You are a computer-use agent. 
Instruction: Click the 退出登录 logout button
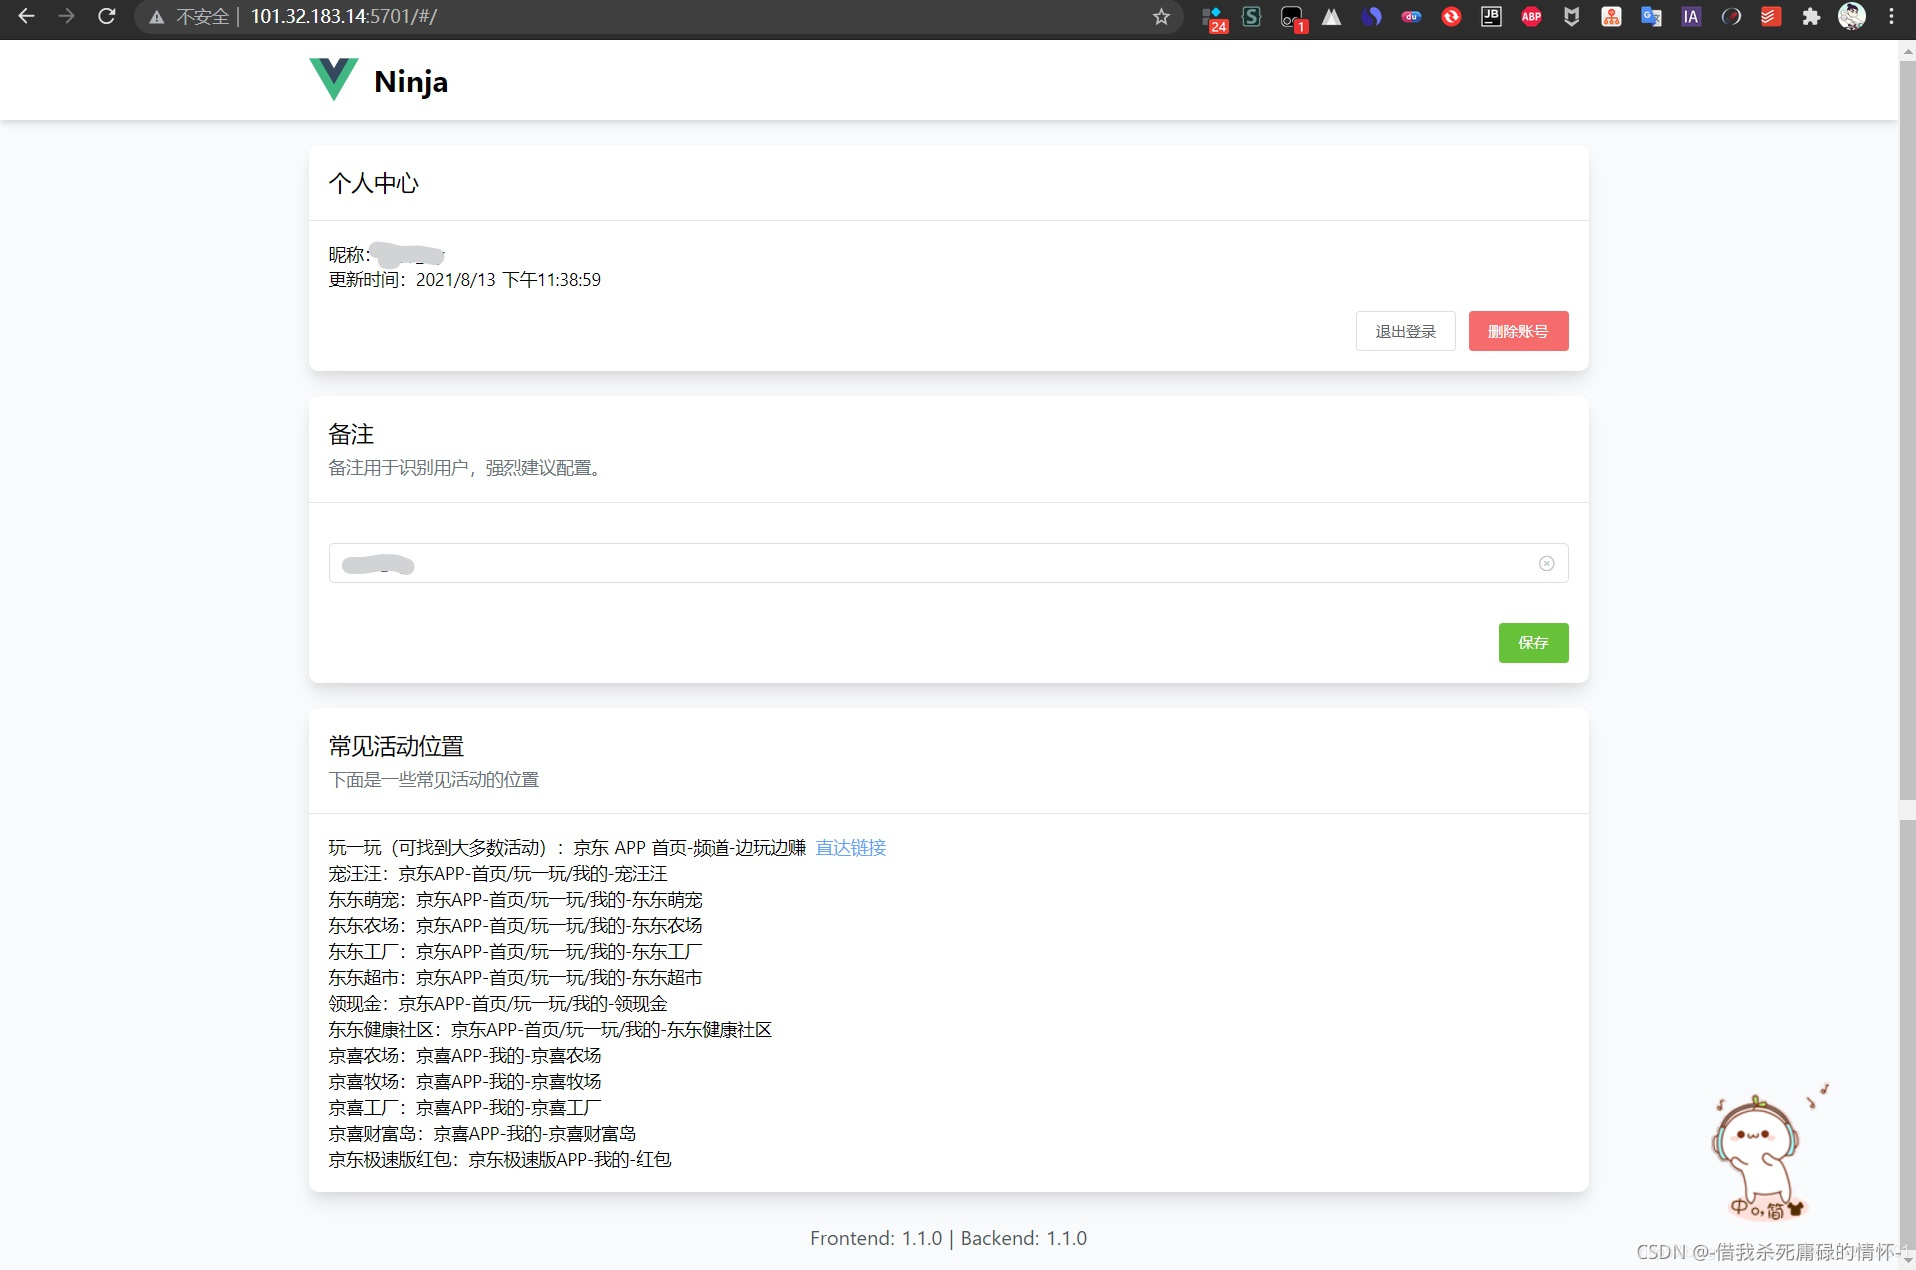pos(1405,331)
